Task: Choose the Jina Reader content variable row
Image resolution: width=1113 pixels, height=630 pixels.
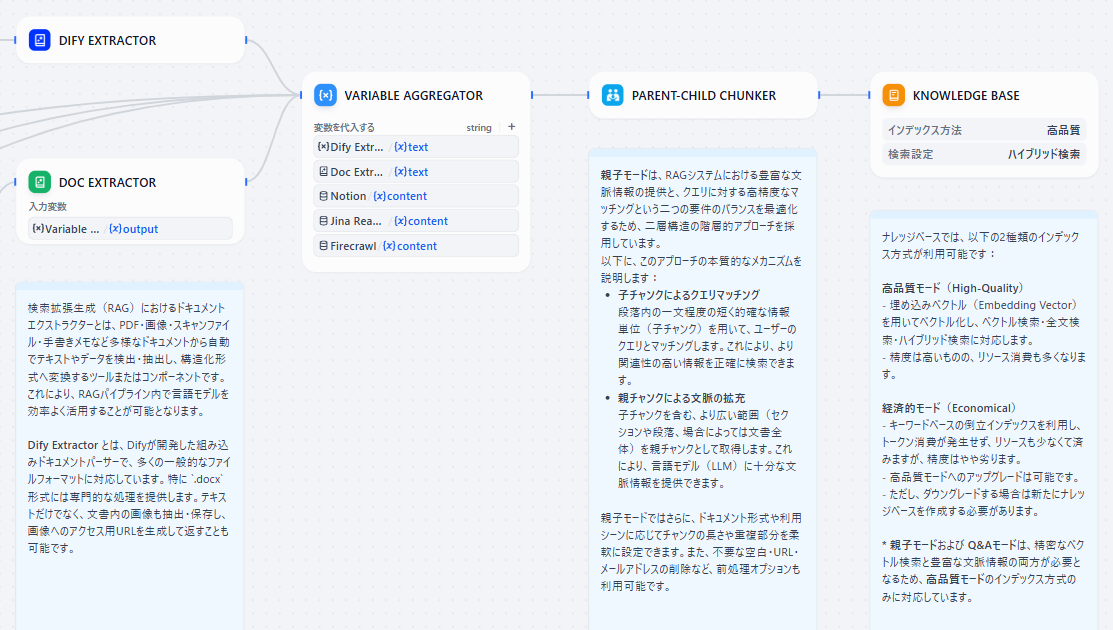Action: point(416,221)
